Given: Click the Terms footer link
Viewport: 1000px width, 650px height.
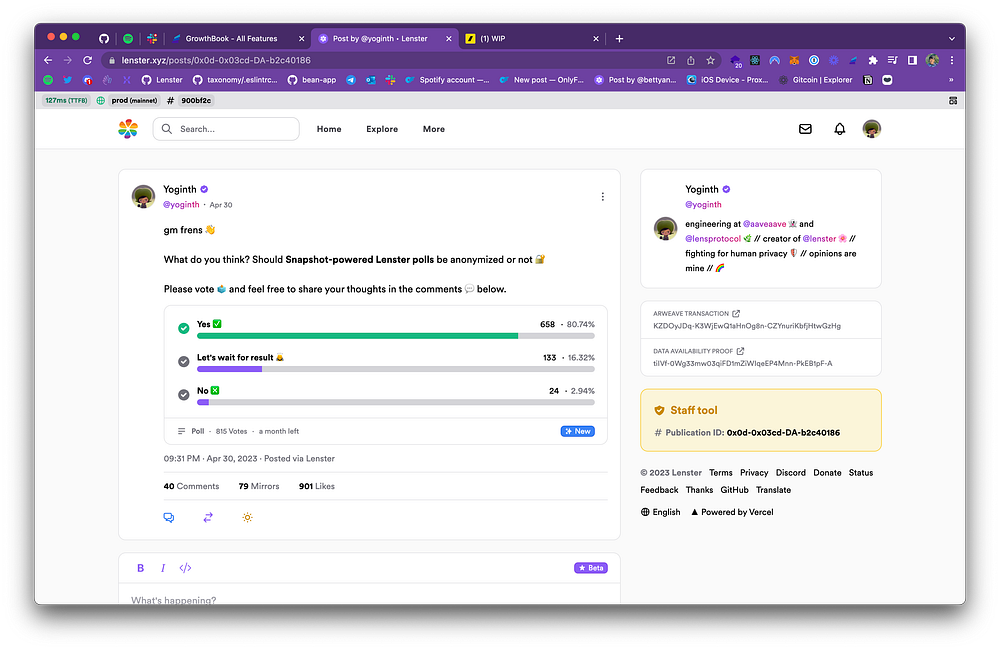Looking at the screenshot, I should click(x=721, y=473).
